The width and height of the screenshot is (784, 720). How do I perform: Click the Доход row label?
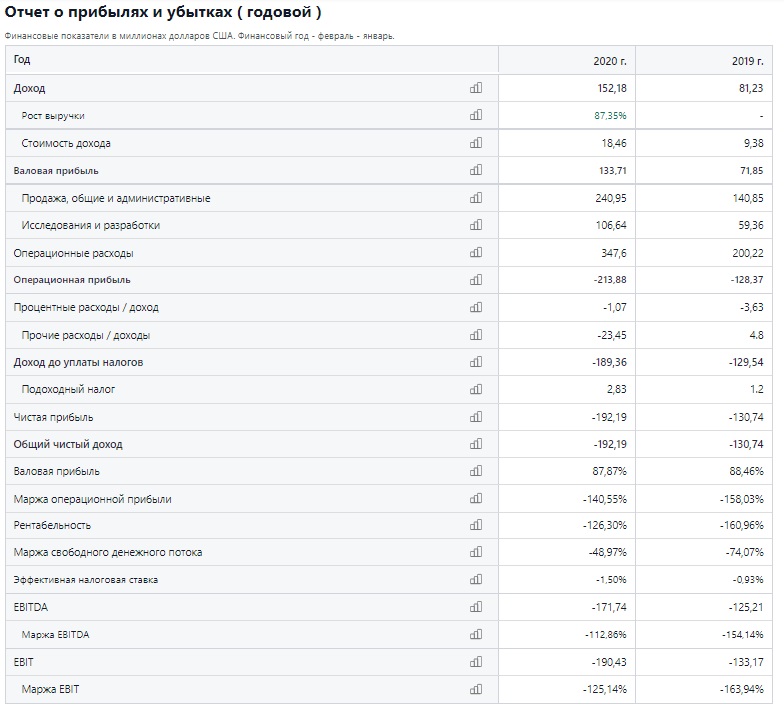click(x=29, y=88)
